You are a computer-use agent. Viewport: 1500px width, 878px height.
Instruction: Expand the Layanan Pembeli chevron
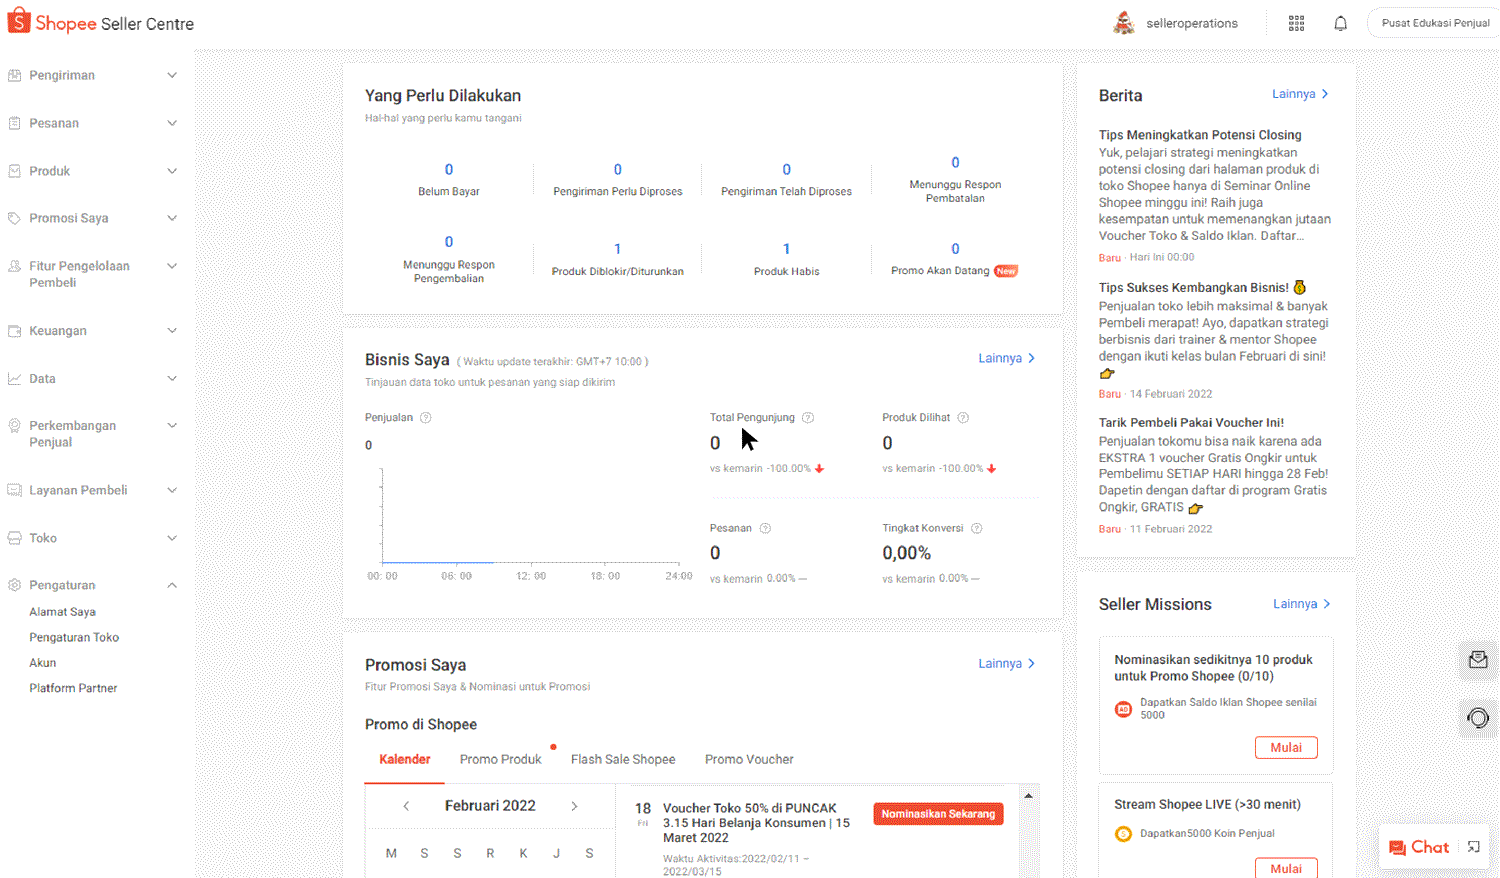(x=172, y=490)
